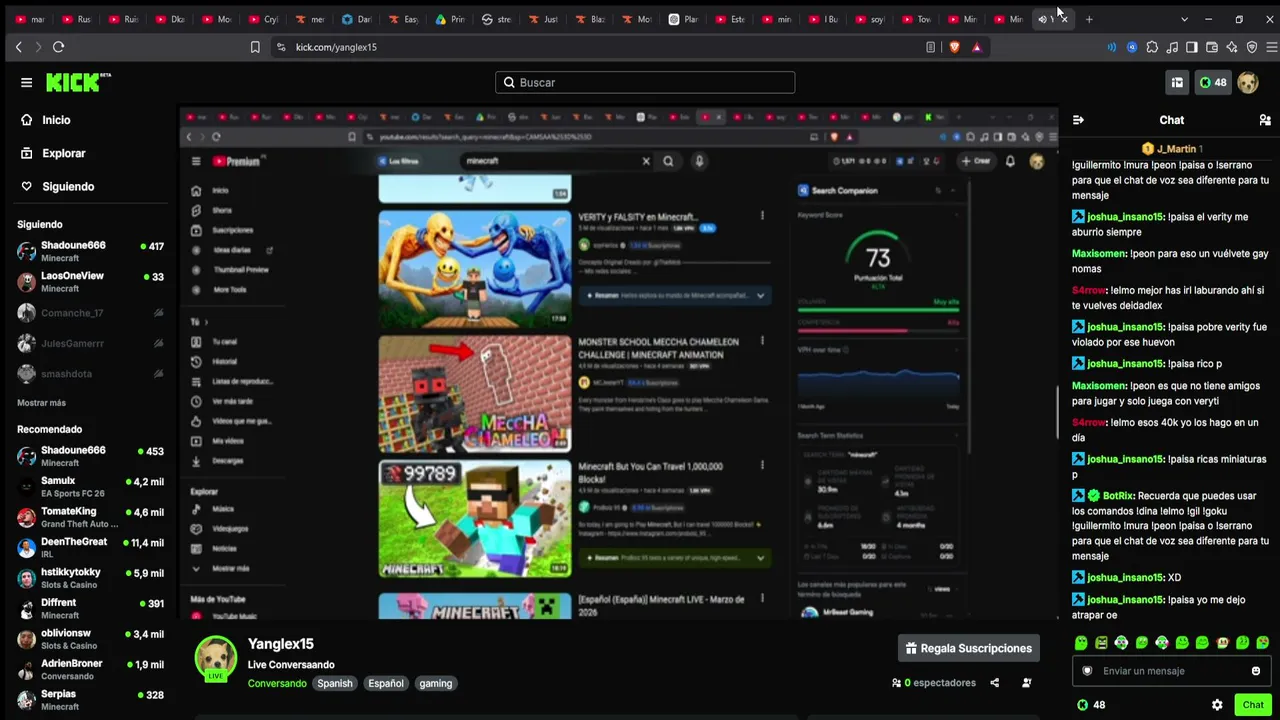Image resolution: width=1280 pixels, height=720 pixels.
Task: Open DeenTheGreat recommended channel
Action: click(90, 548)
